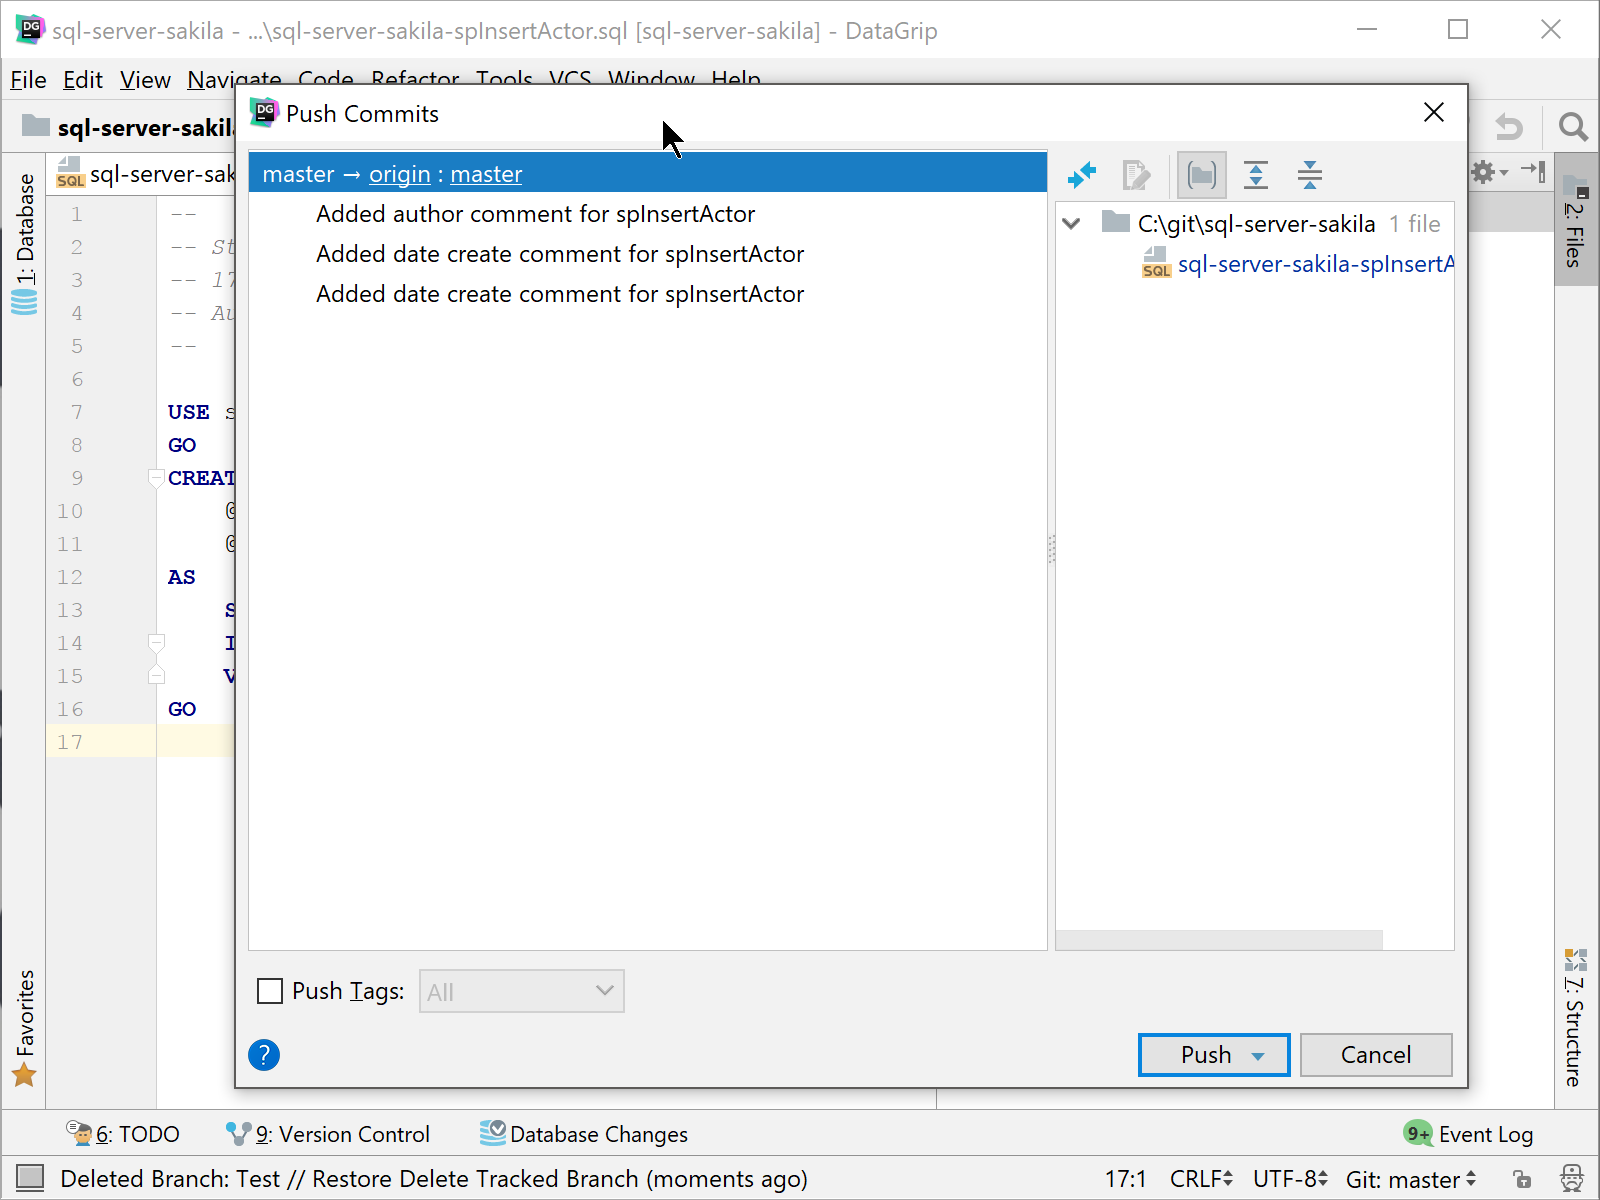The image size is (1600, 1200).
Task: Open the View menu
Action: [145, 80]
